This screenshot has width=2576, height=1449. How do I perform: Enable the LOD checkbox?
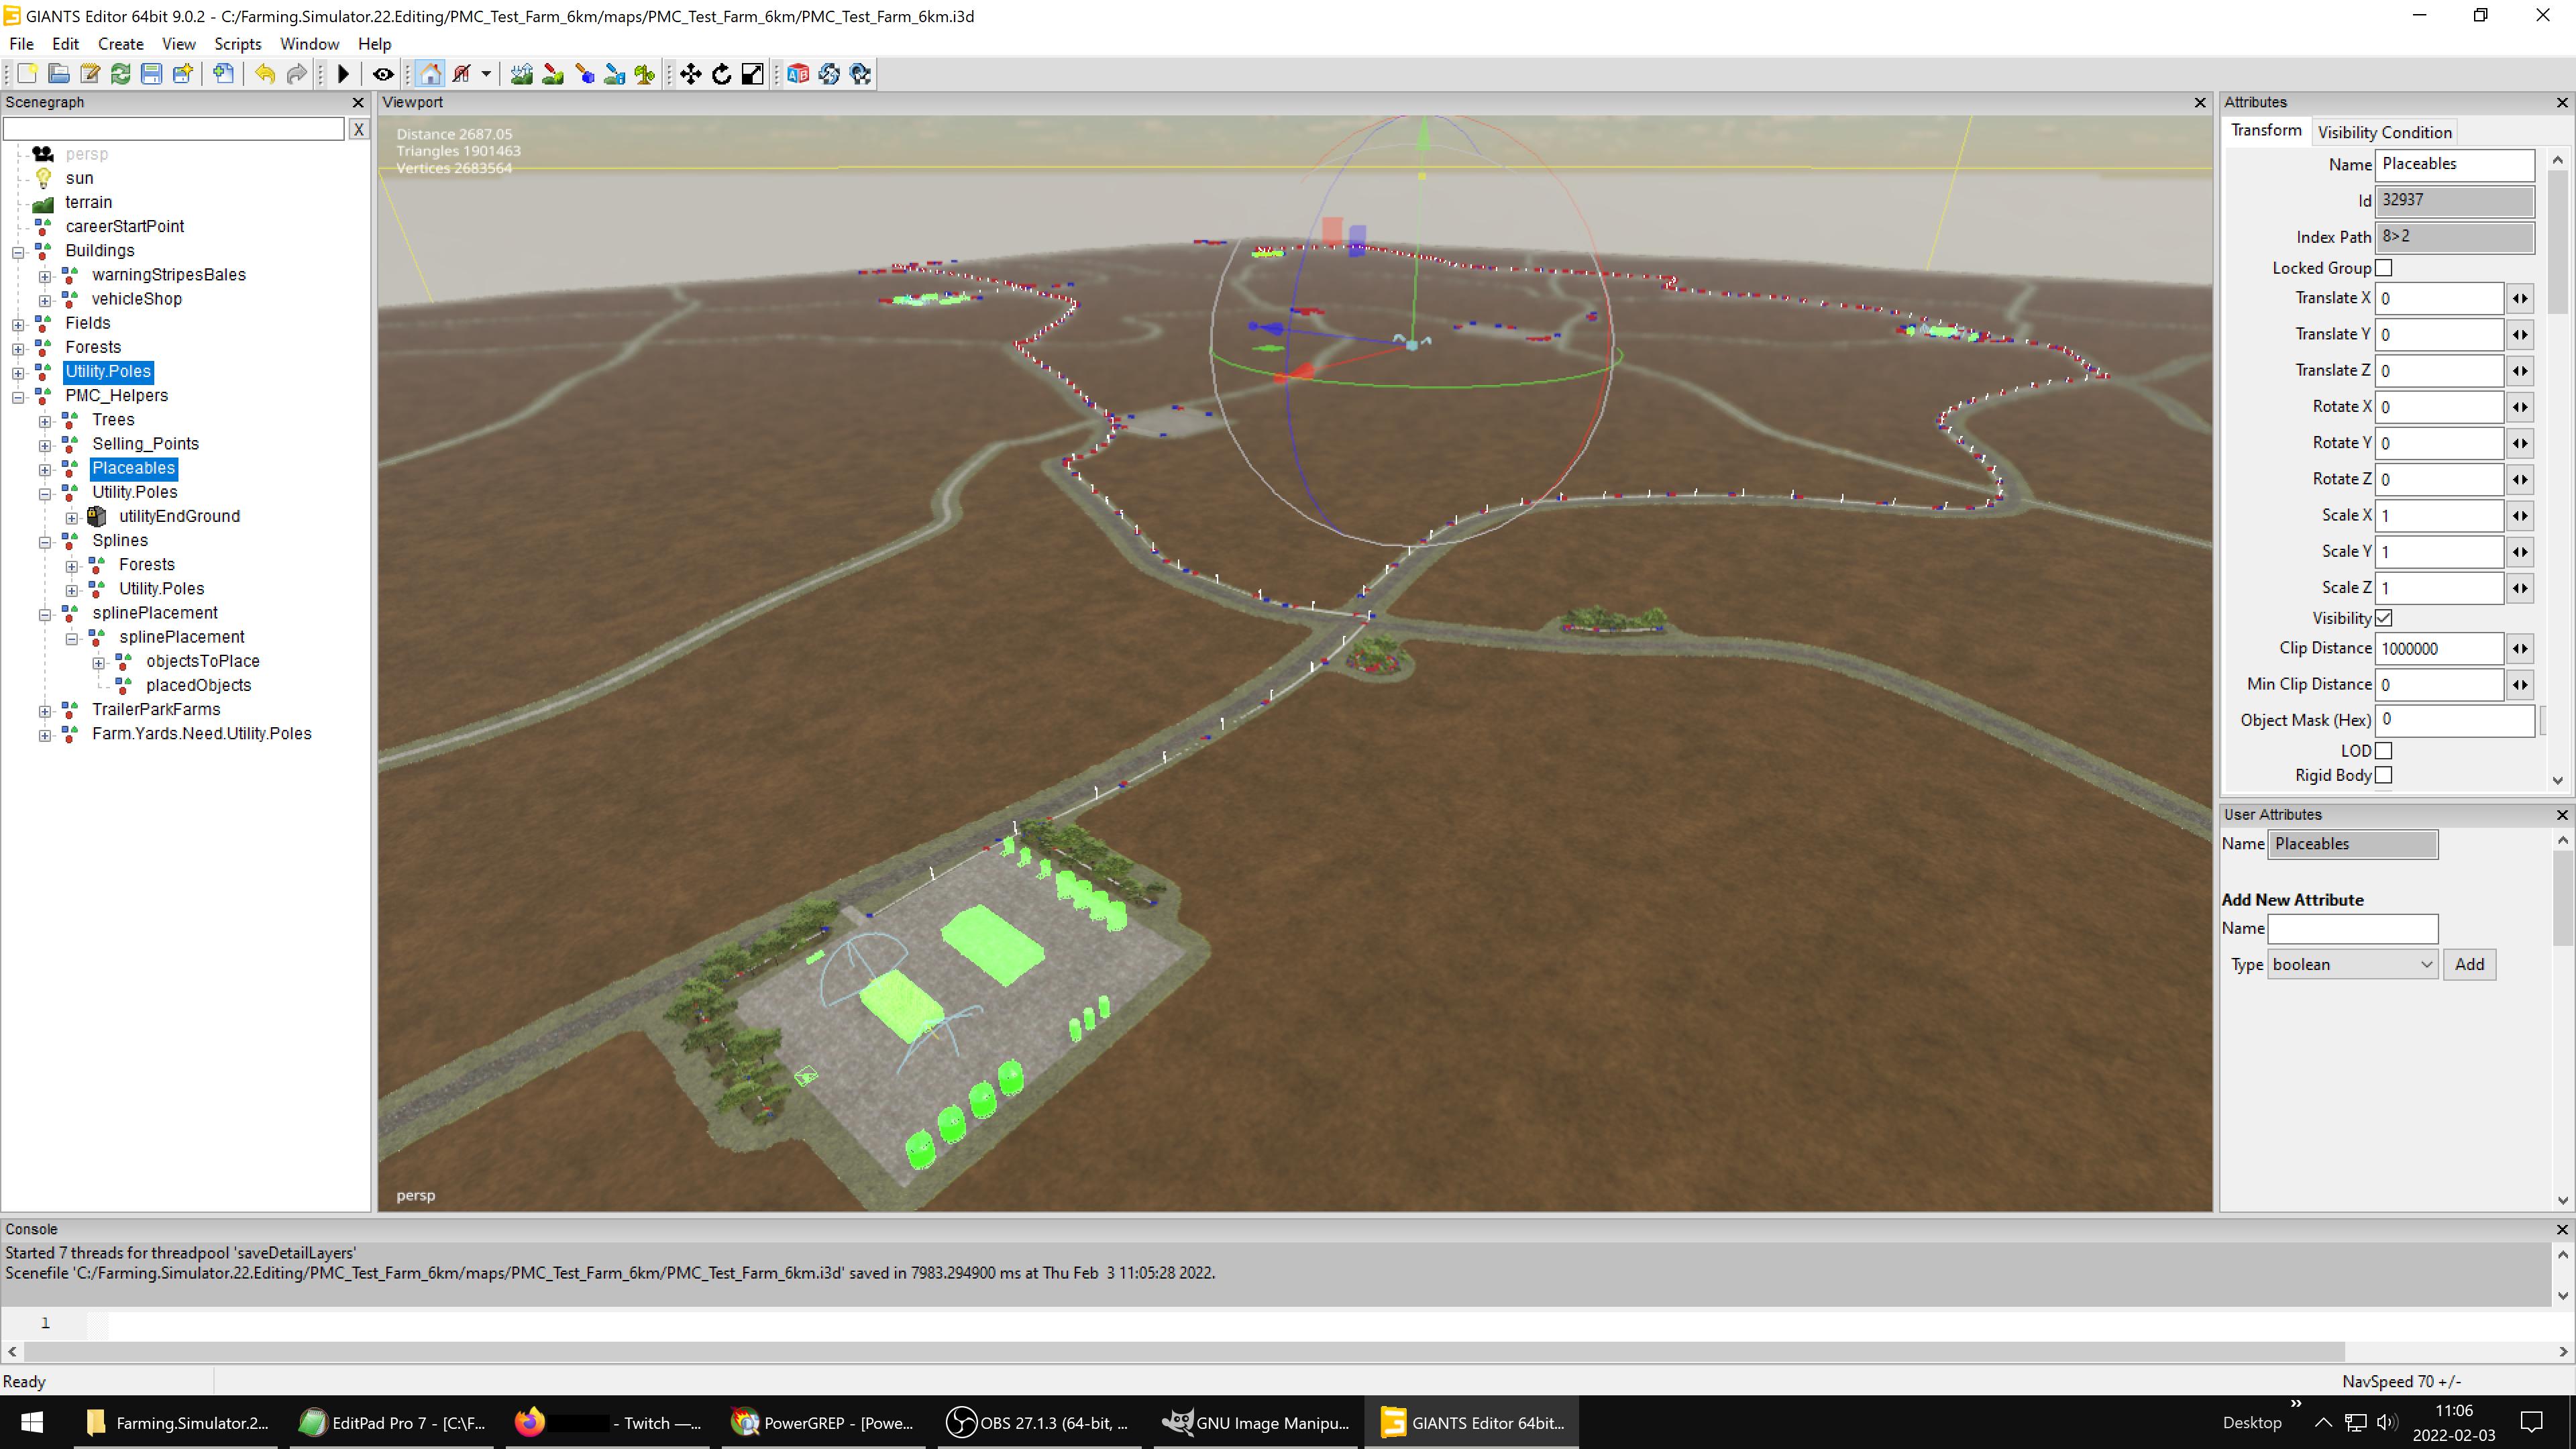click(x=2384, y=751)
